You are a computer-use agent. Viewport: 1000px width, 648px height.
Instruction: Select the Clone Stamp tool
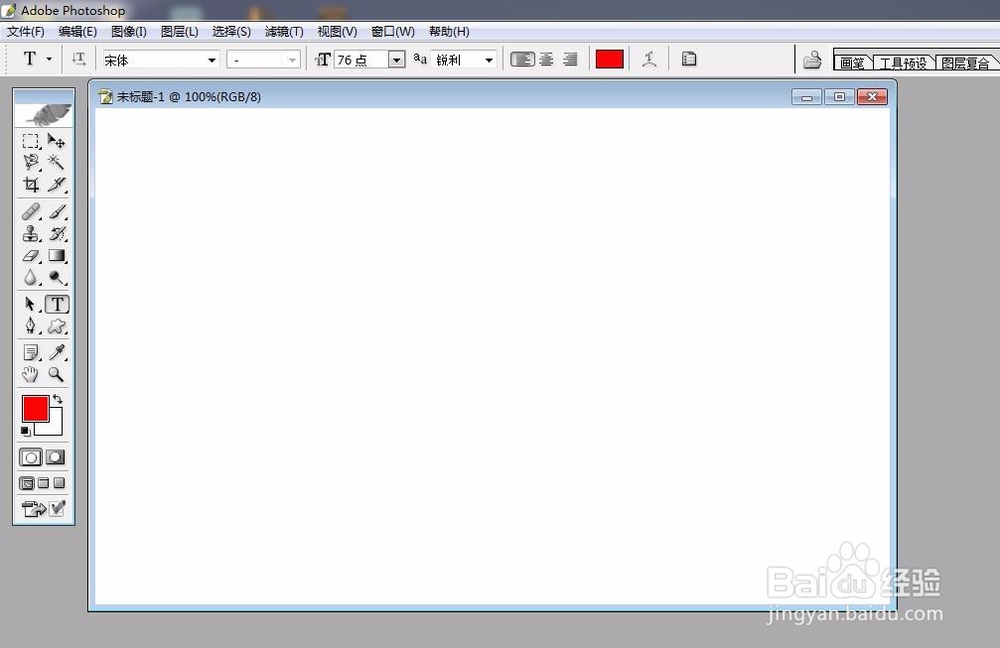[x=31, y=233]
